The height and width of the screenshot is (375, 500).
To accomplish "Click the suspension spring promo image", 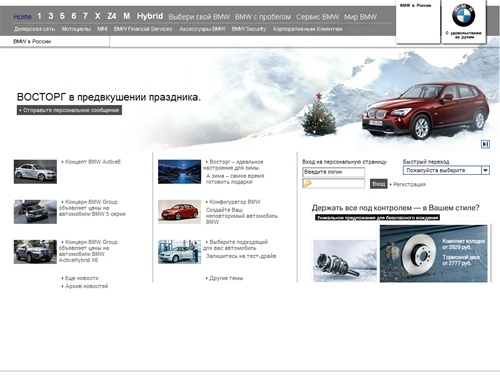I will click(345, 261).
